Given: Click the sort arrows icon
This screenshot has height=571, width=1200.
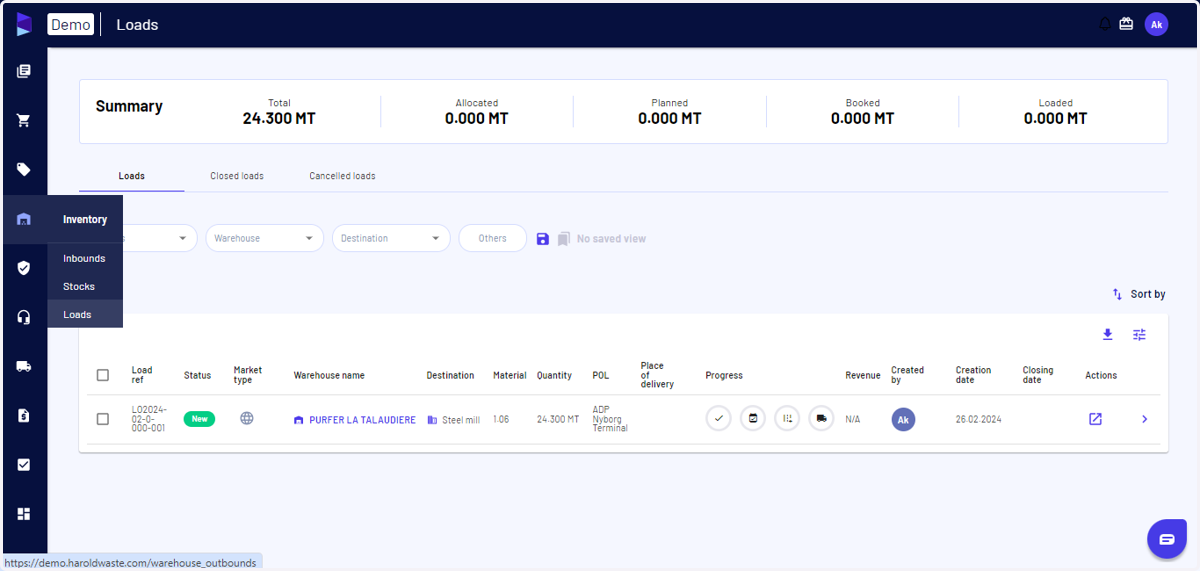Looking at the screenshot, I should [x=1117, y=294].
